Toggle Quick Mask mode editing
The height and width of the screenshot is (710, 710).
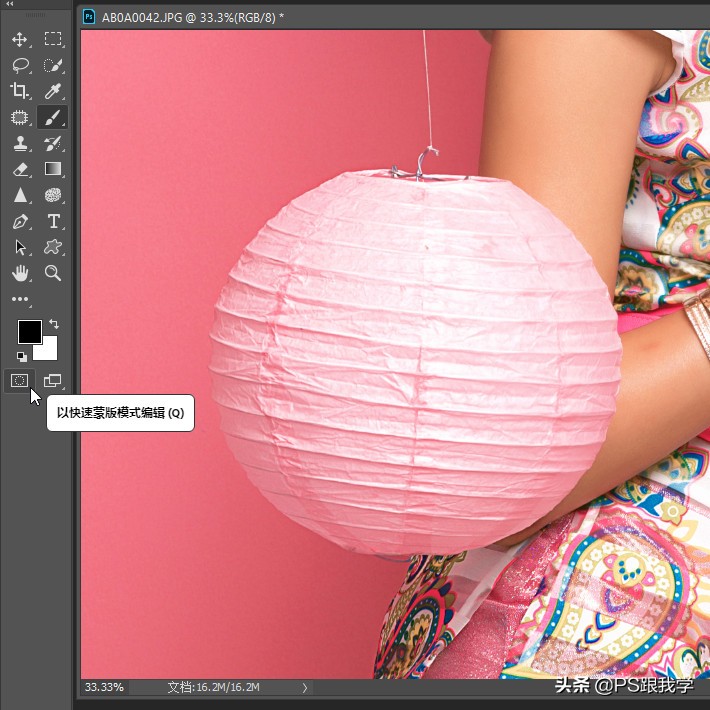tap(19, 380)
